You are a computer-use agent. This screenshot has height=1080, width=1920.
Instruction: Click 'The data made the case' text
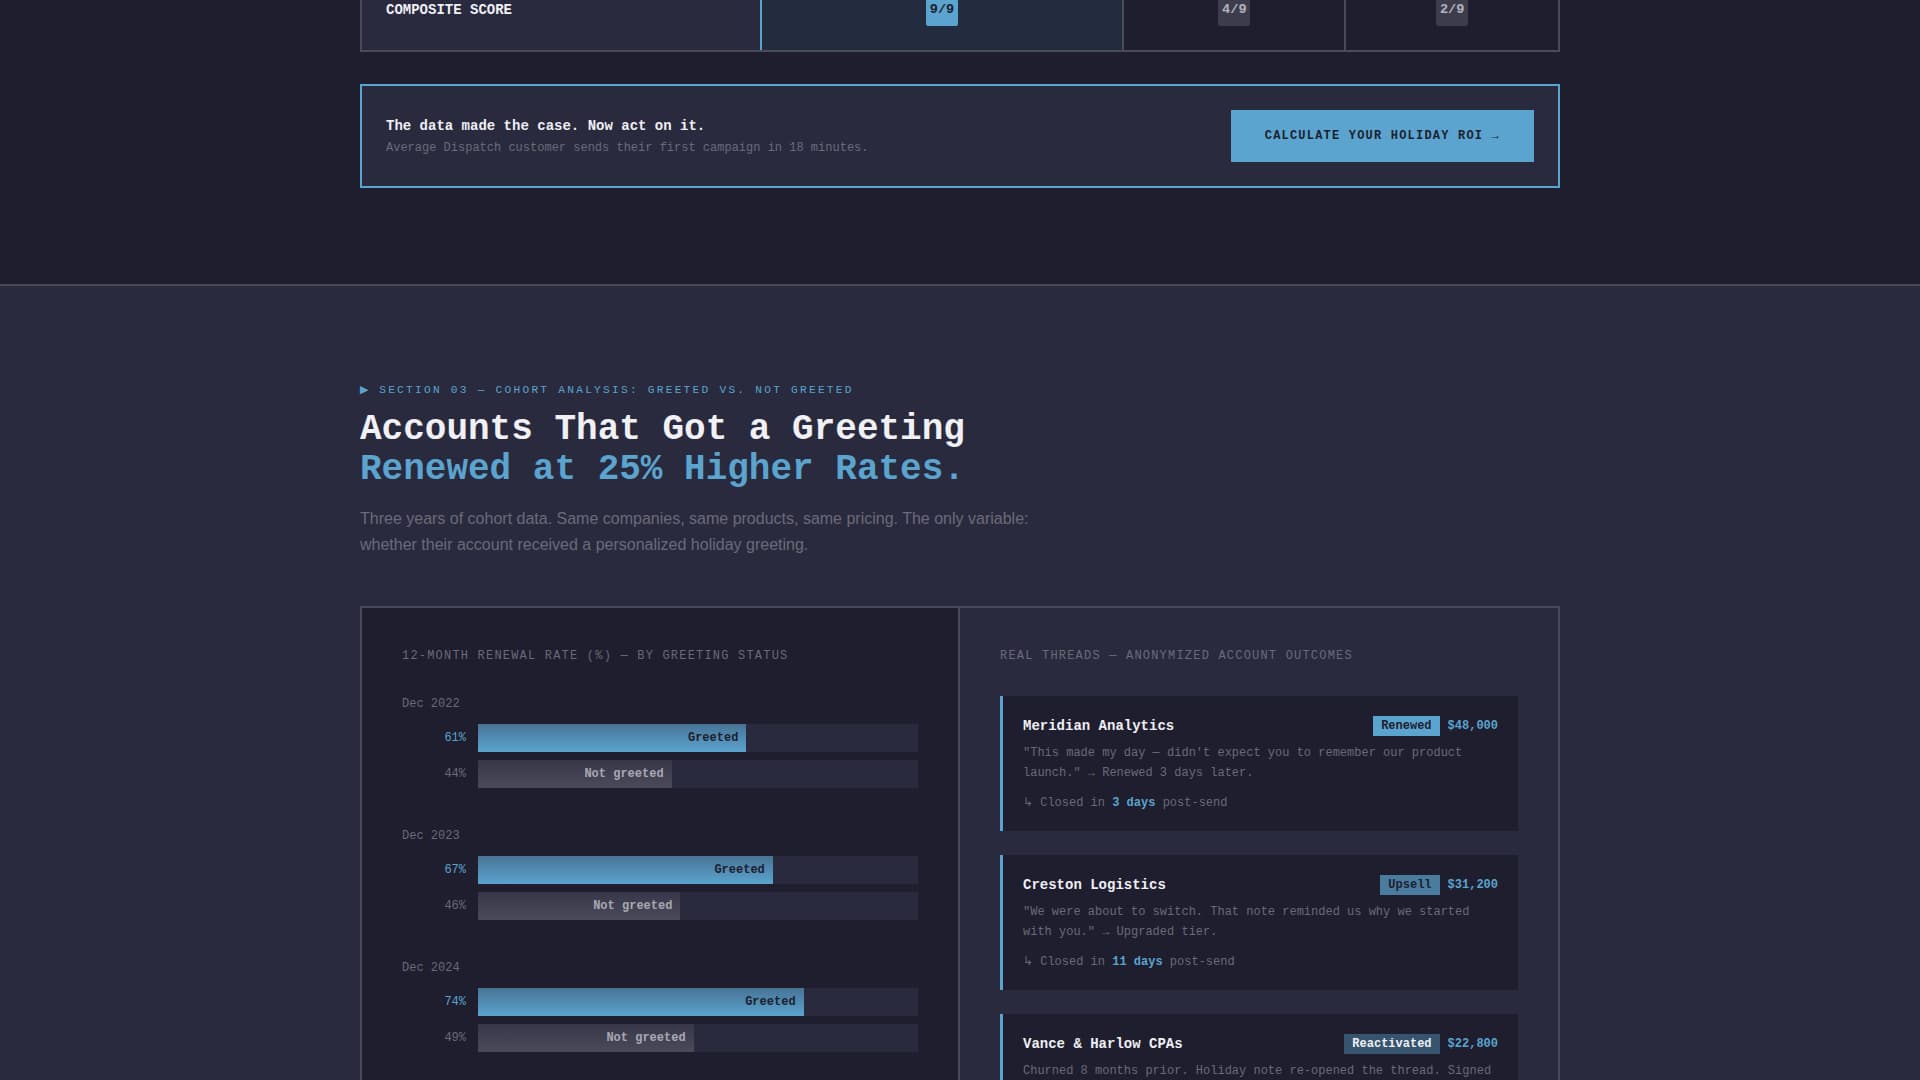tap(545, 126)
